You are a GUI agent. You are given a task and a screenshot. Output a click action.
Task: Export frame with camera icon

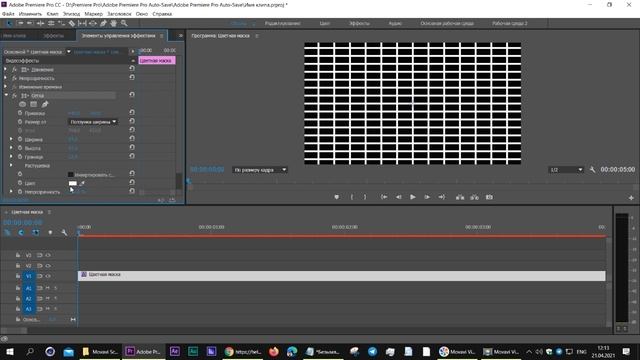click(489, 197)
